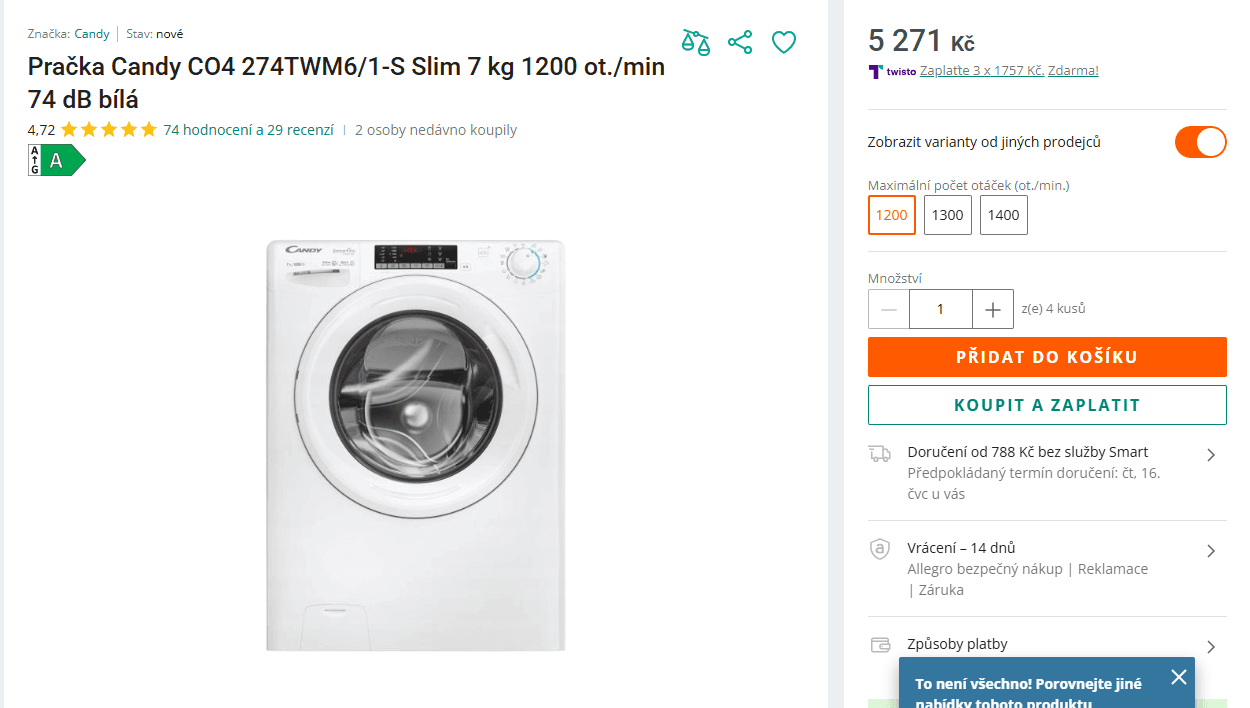Click KOUPIT A ZAPLATIT button

pos(1047,405)
